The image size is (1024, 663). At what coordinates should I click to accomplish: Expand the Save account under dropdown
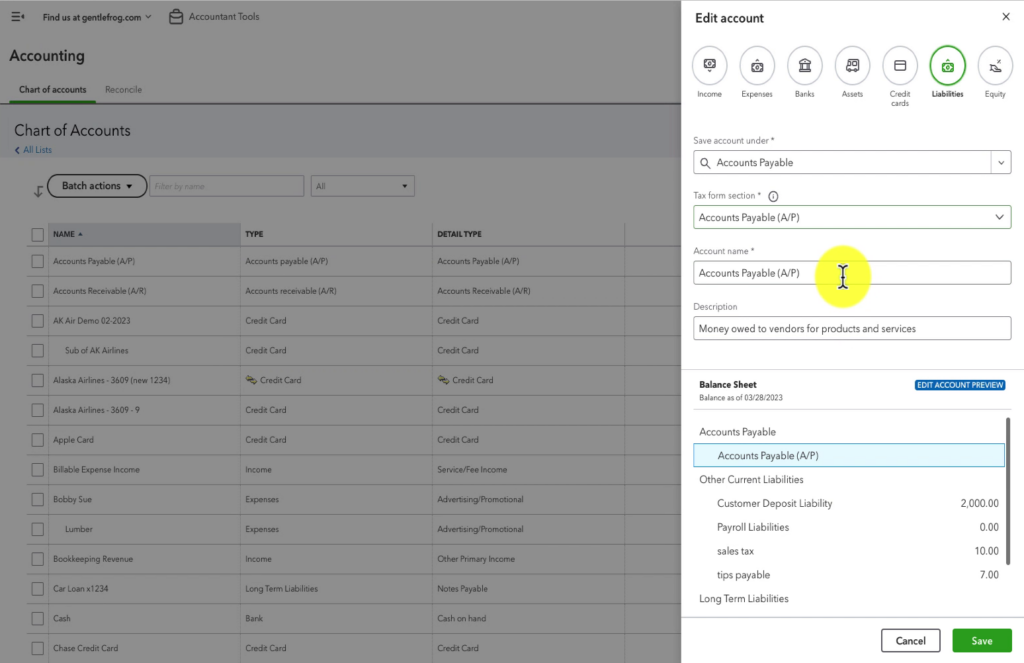point(1002,161)
